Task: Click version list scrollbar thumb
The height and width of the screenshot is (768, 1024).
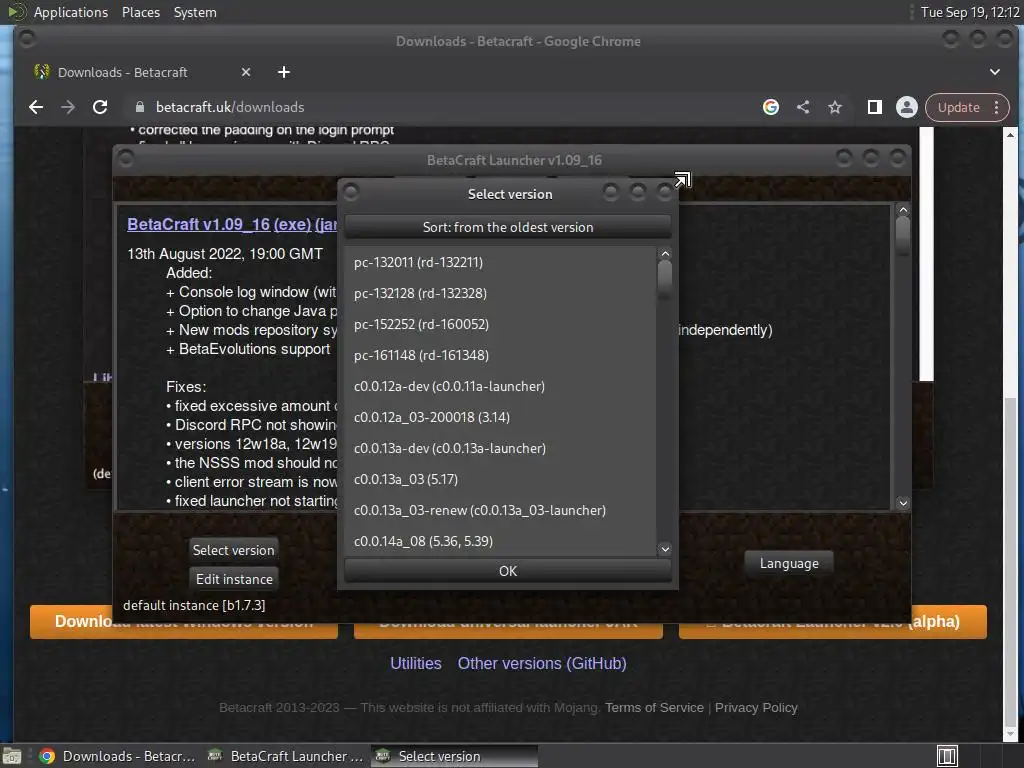Action: pos(665,278)
